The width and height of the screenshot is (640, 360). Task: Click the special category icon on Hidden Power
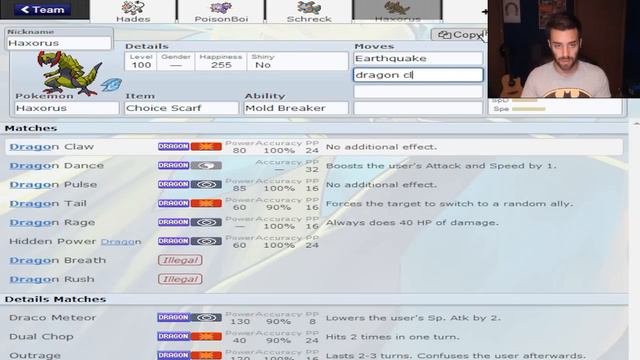pyautogui.click(x=206, y=241)
